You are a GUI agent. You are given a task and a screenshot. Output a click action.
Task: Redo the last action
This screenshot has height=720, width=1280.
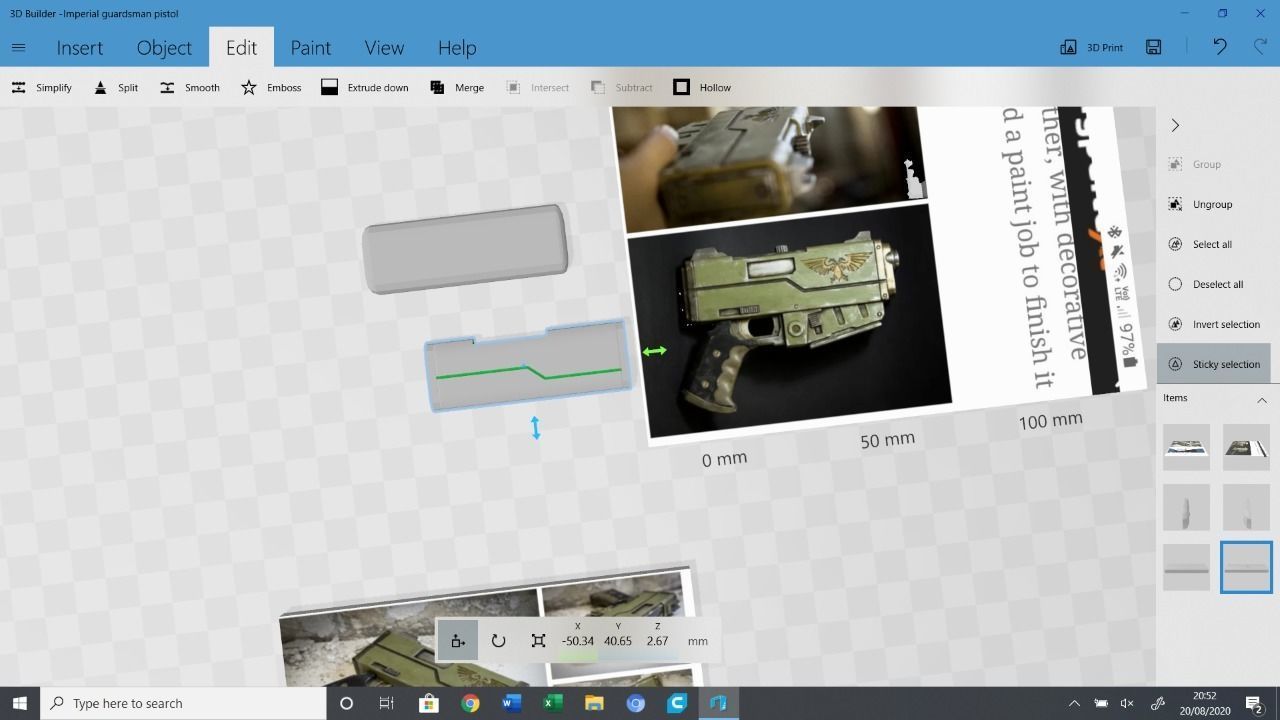(1260, 47)
